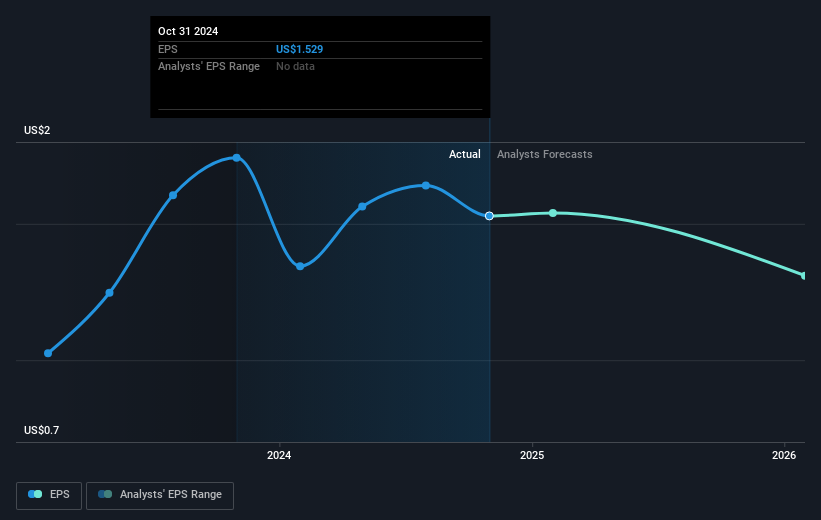Screen dimensions: 821x520
Task: Click the EPS legend color icon
Action: click(35, 494)
